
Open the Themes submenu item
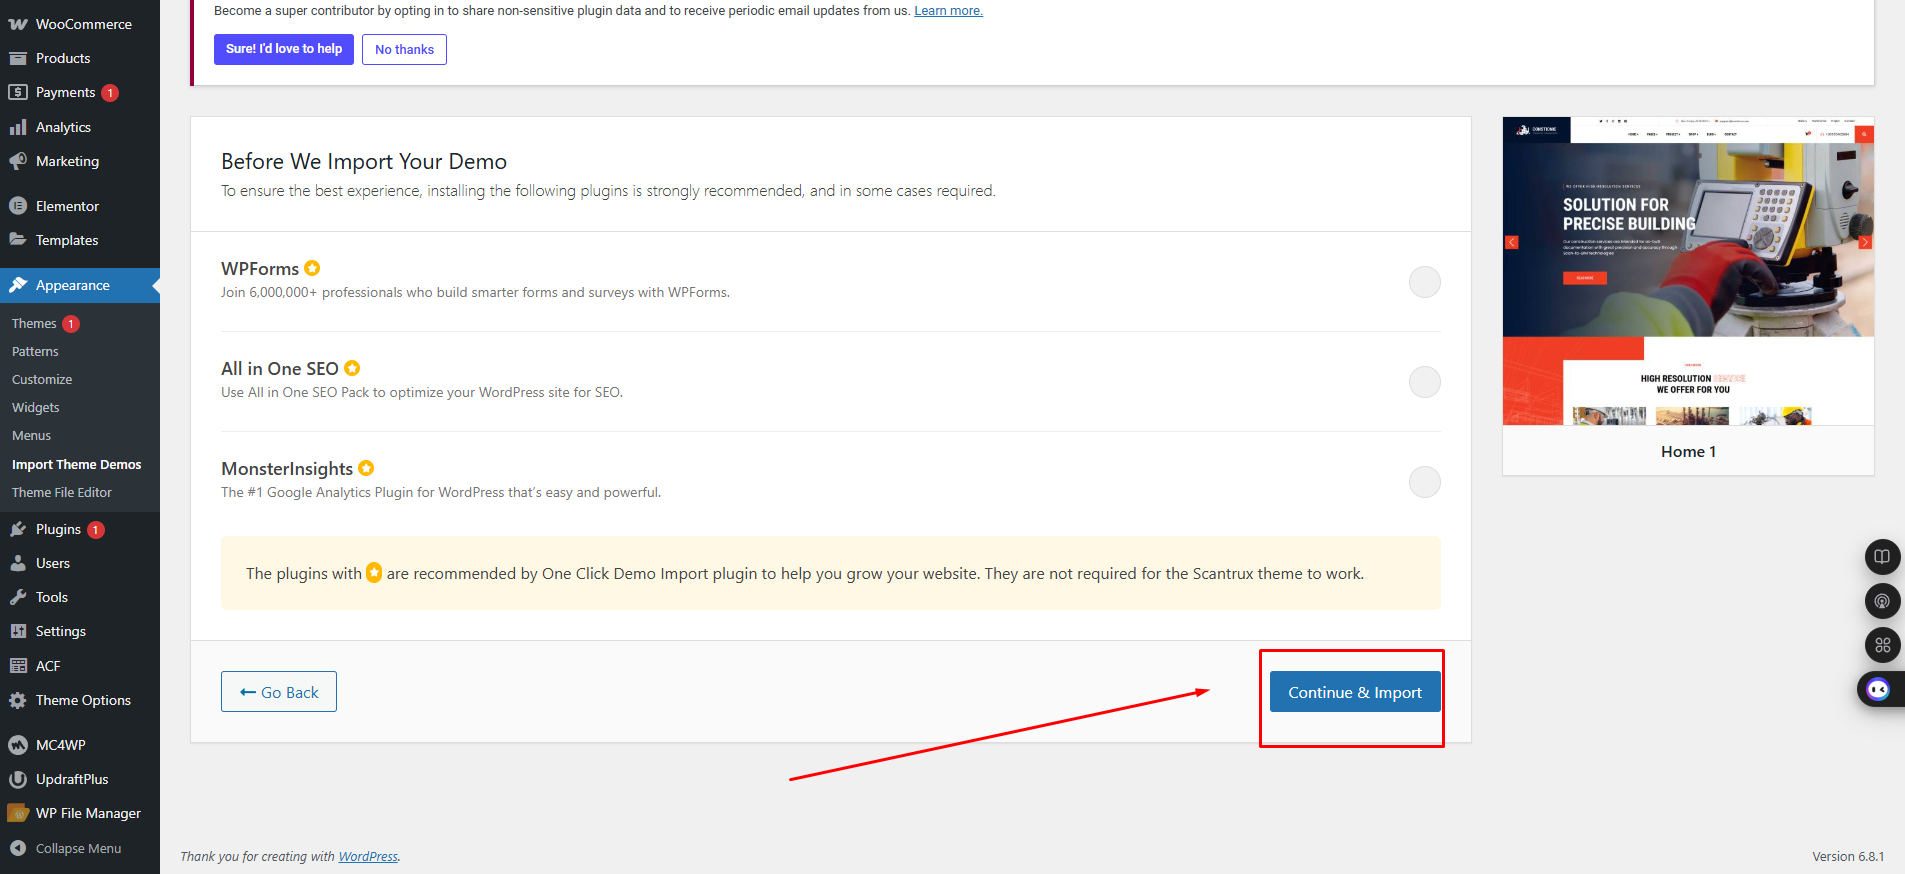pyautogui.click(x=34, y=323)
